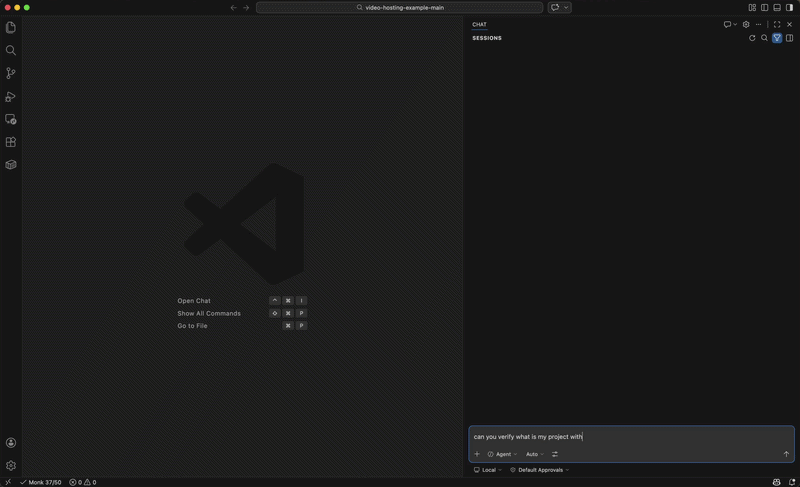This screenshot has height=487, width=800.
Task: Click the Show All Commands shortcut hint
Action: click(209, 314)
